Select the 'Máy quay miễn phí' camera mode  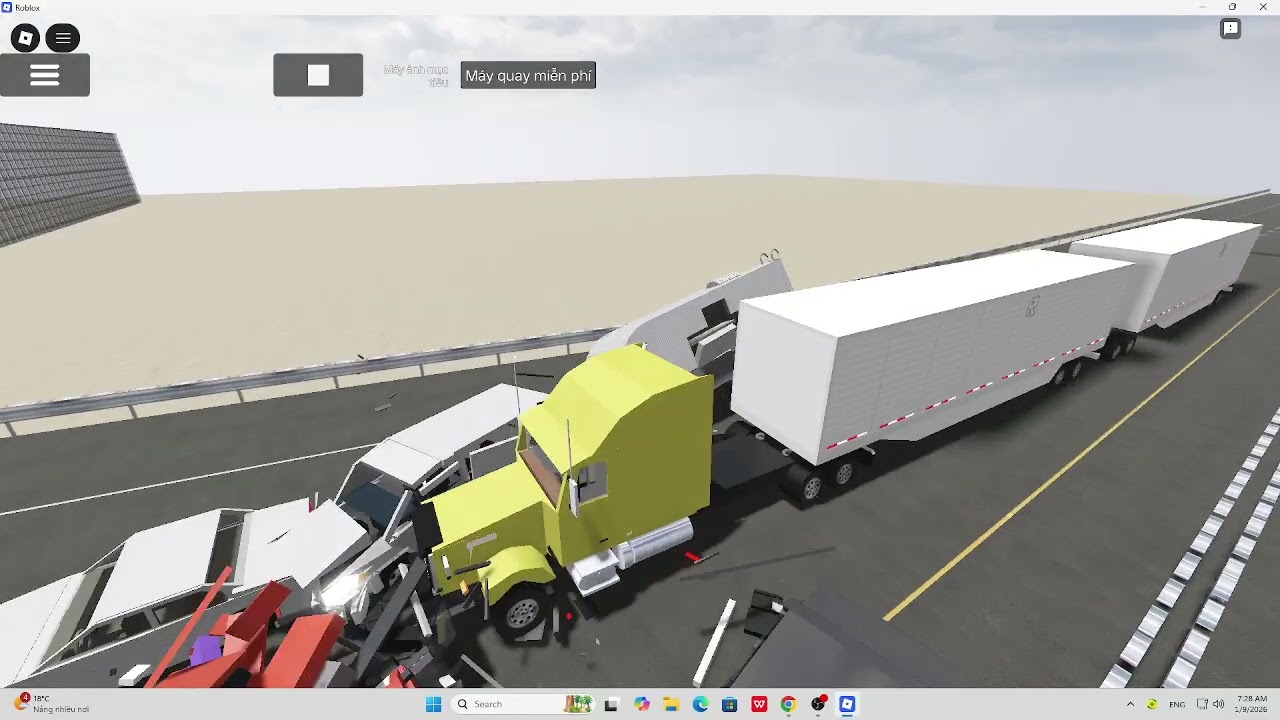pos(528,76)
